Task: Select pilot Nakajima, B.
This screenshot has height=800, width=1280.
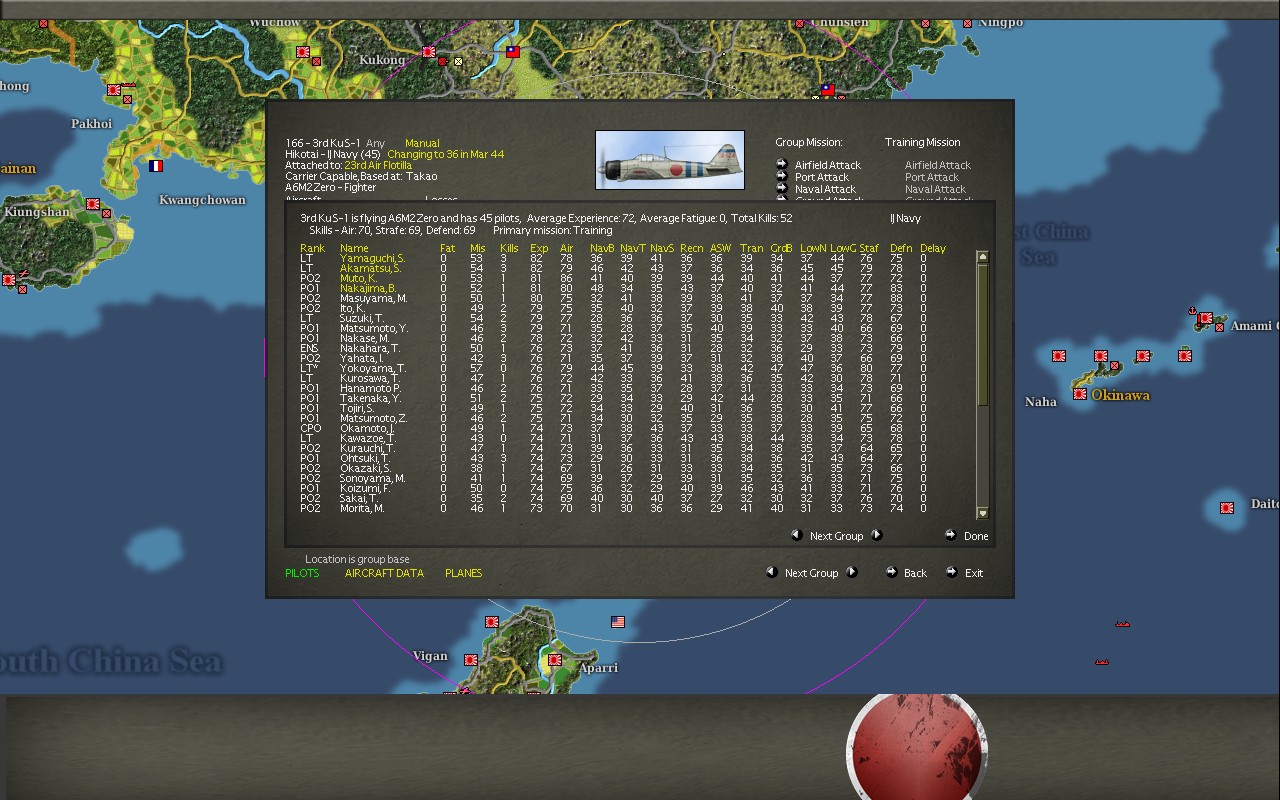Action: point(368,288)
